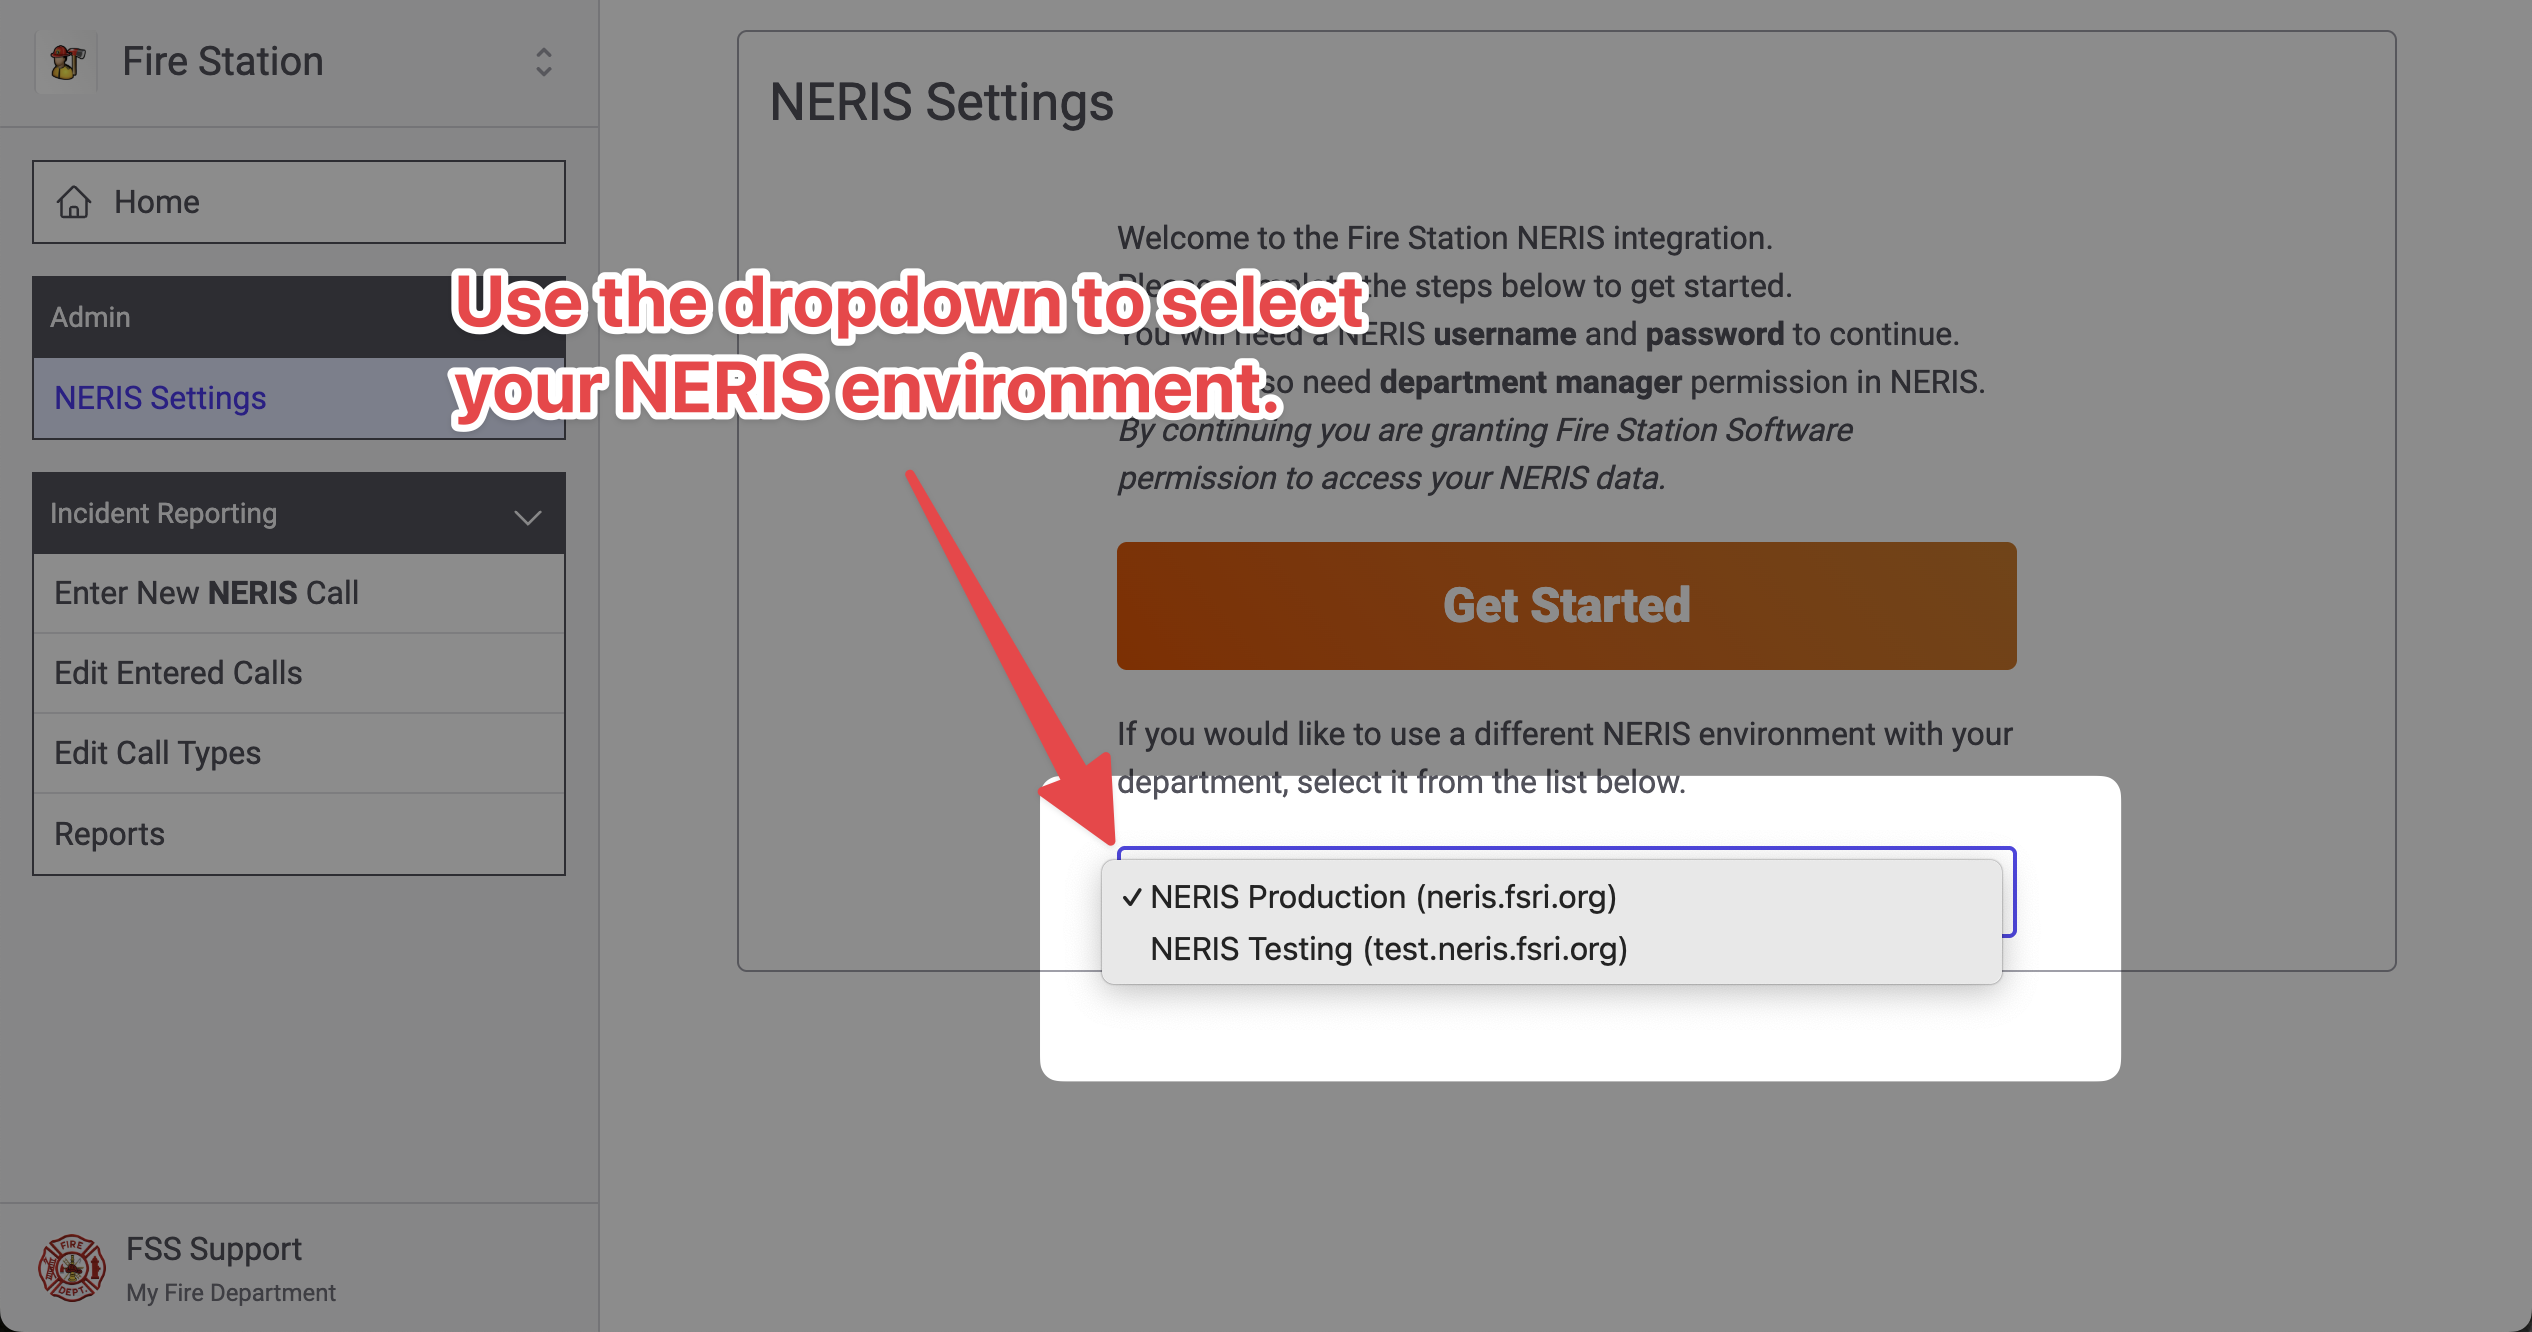Click the Fire Station title text
The height and width of the screenshot is (1332, 2532).
[x=223, y=62]
